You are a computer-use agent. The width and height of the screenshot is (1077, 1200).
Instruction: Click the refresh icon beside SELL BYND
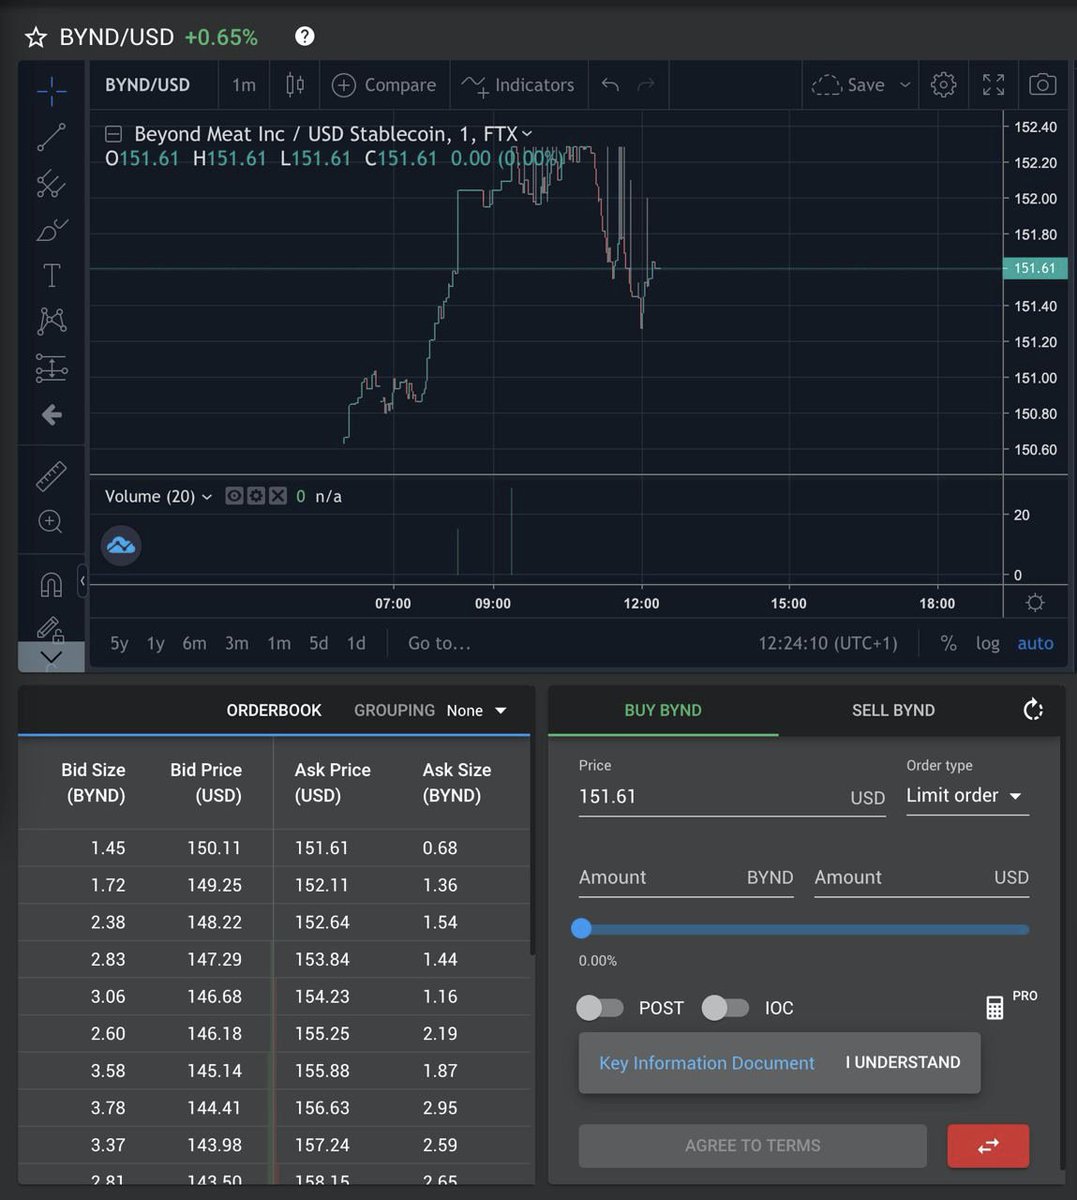1033,710
